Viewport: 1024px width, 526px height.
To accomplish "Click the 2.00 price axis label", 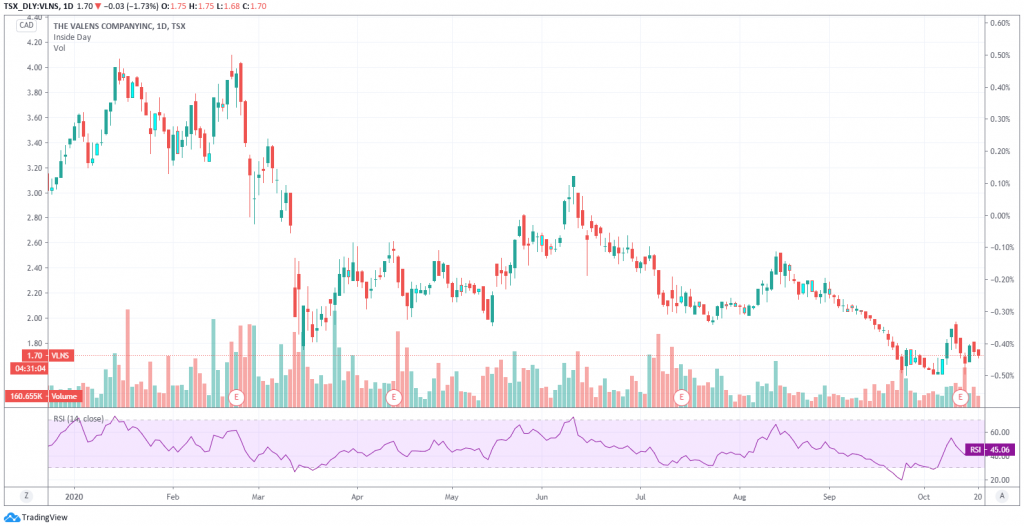I will pyautogui.click(x=33, y=318).
